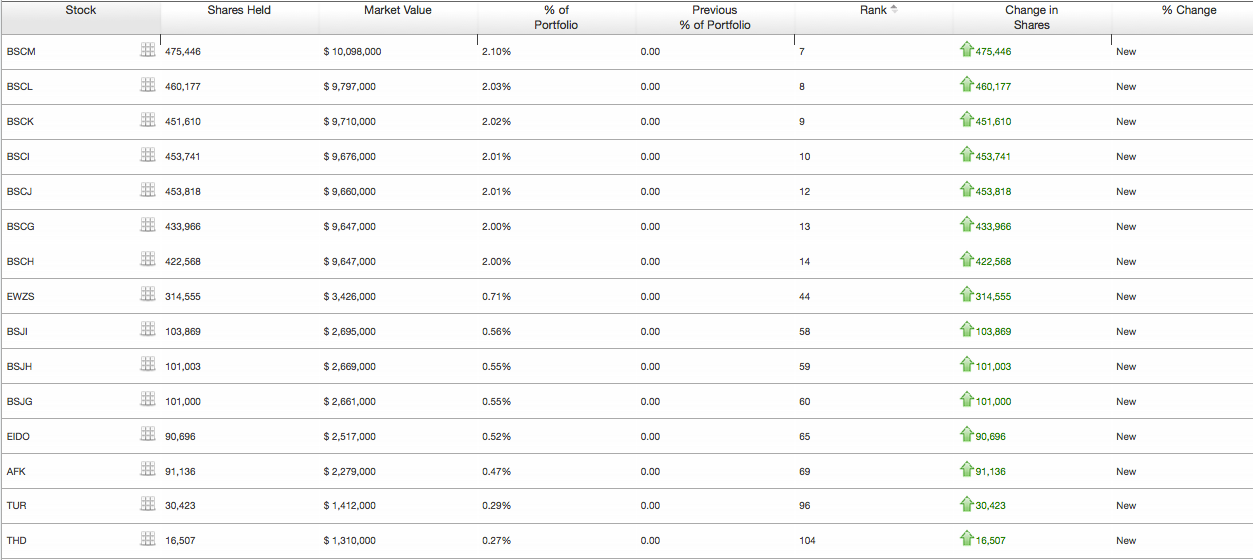
Task: Select the grid icon next to EWZS
Action: [147, 295]
